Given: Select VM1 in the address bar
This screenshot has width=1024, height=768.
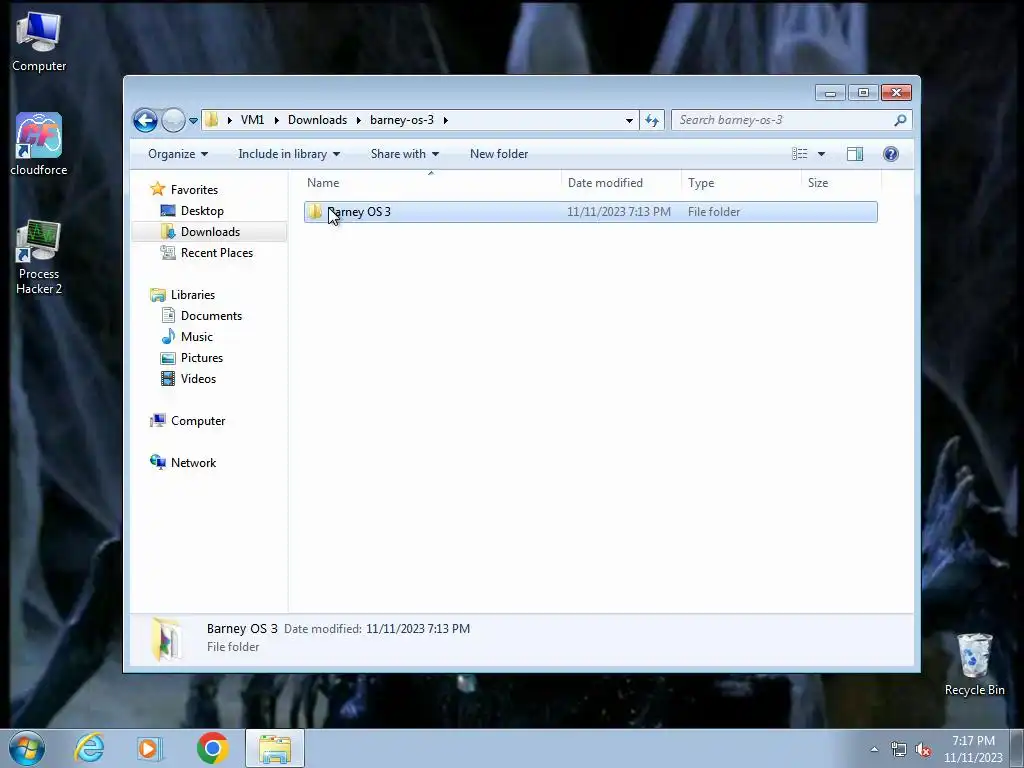Looking at the screenshot, I should 252,120.
